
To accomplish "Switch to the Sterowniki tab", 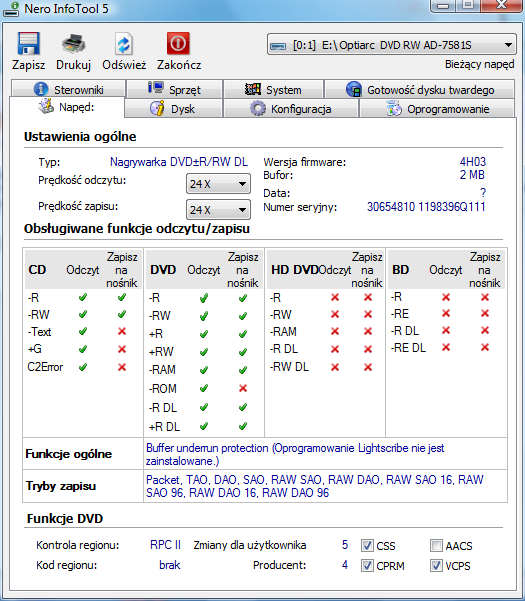I will tap(69, 89).
